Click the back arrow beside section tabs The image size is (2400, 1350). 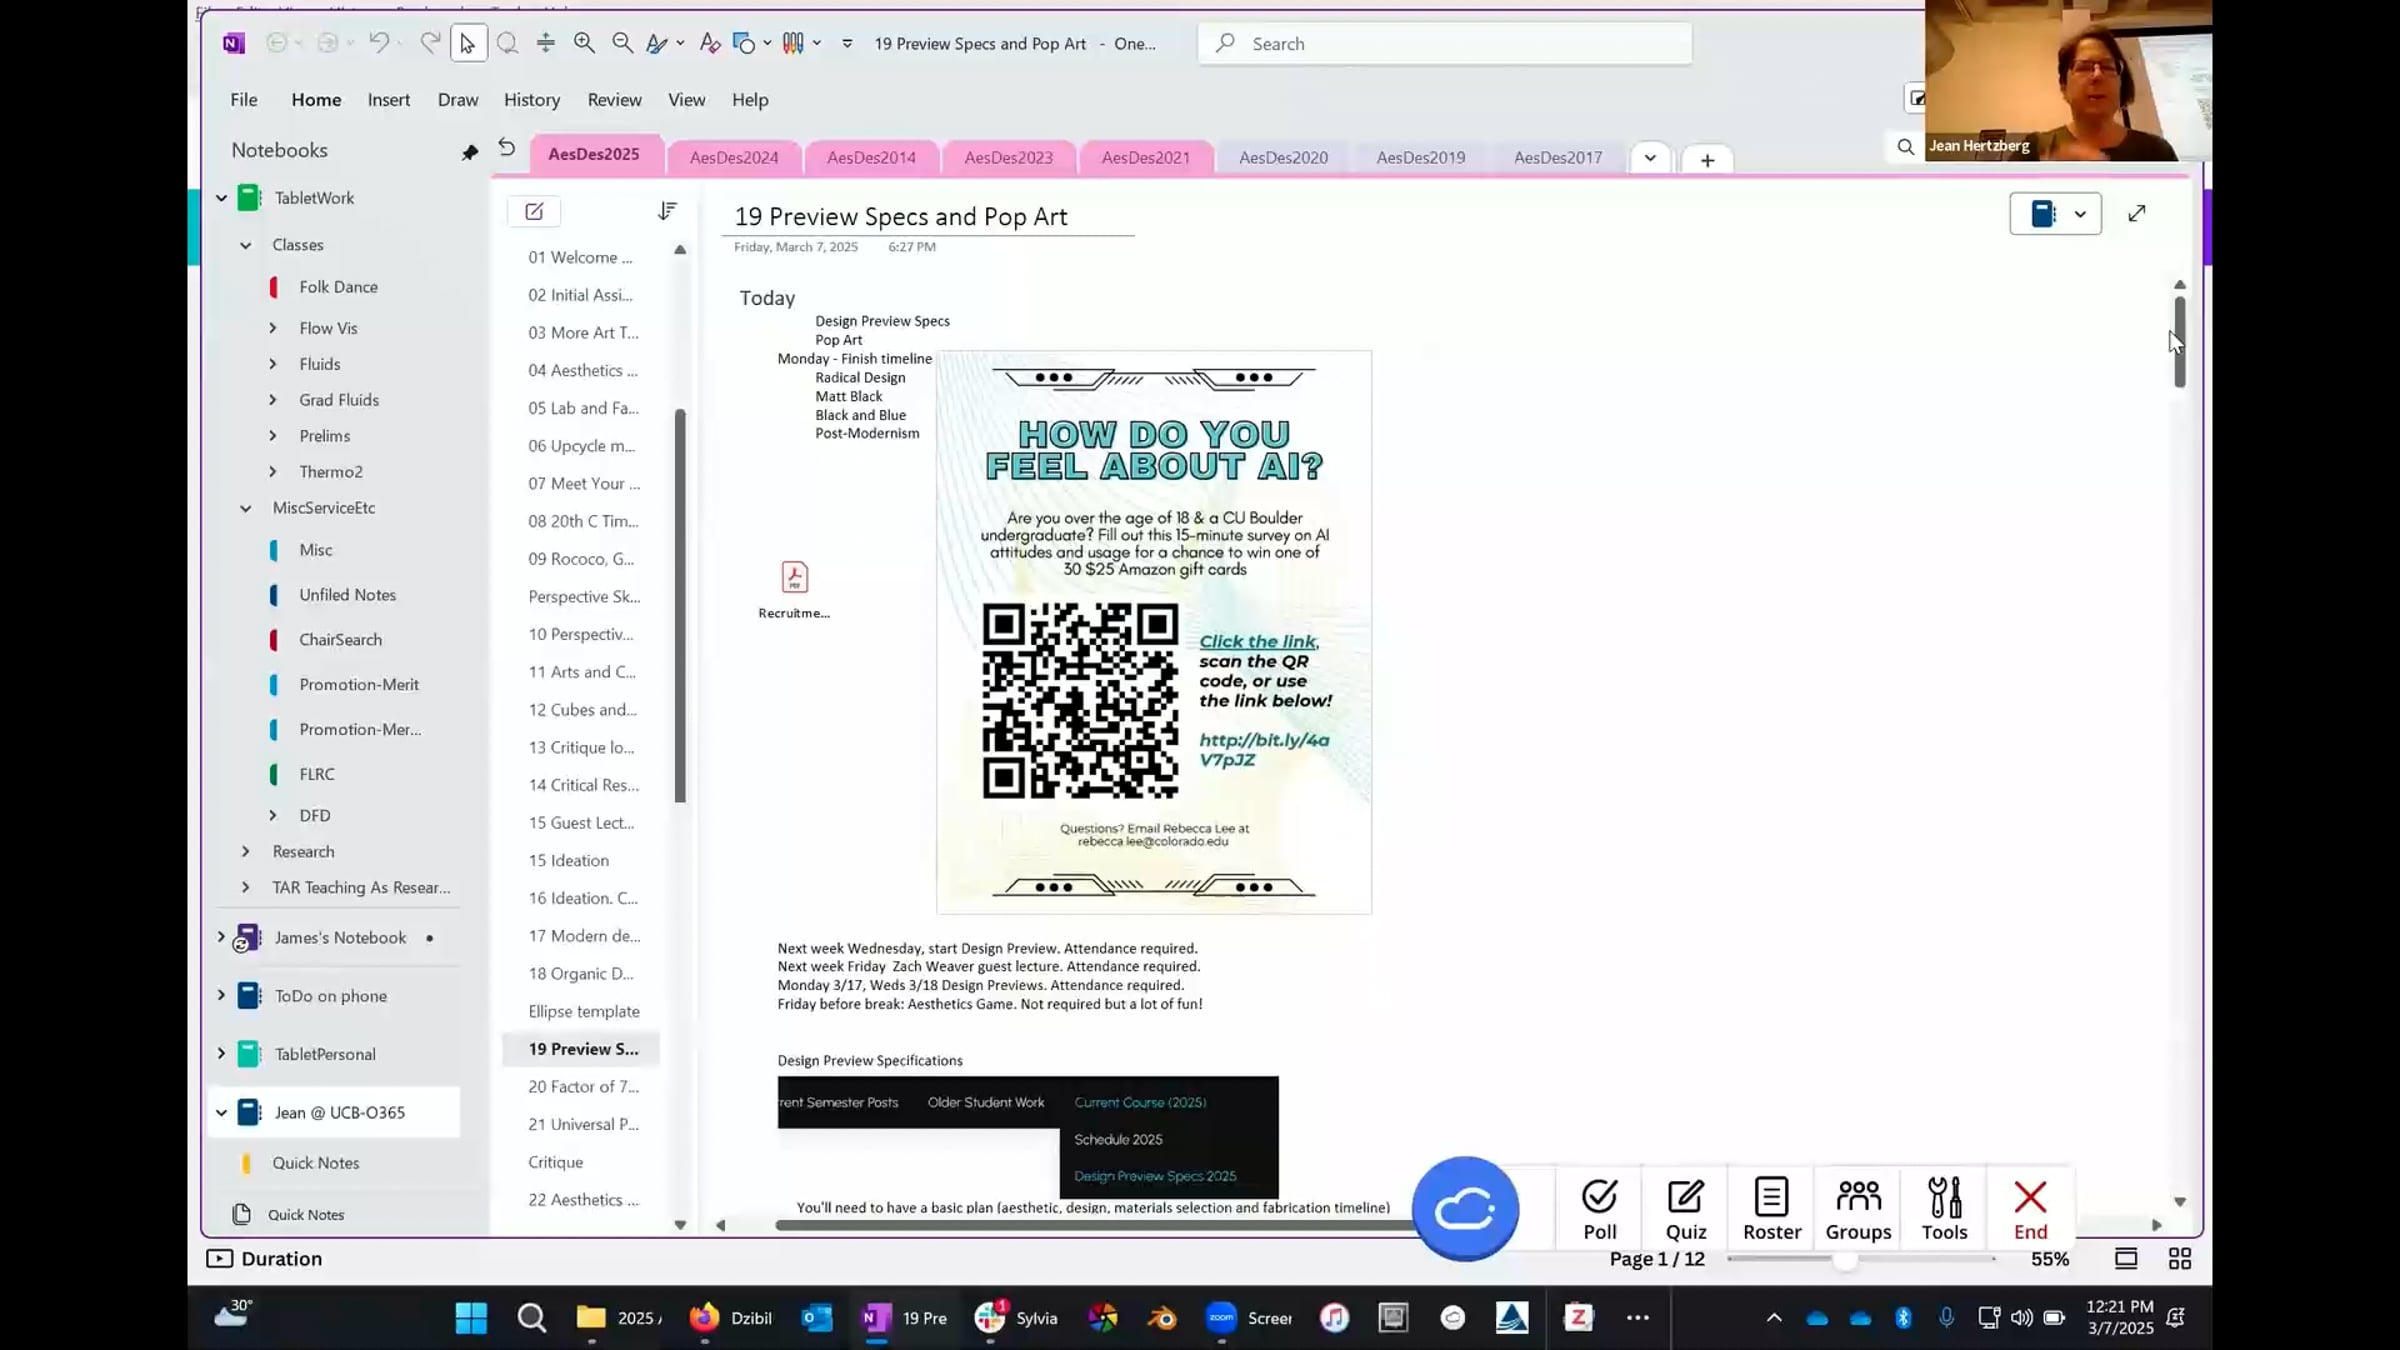tap(507, 148)
